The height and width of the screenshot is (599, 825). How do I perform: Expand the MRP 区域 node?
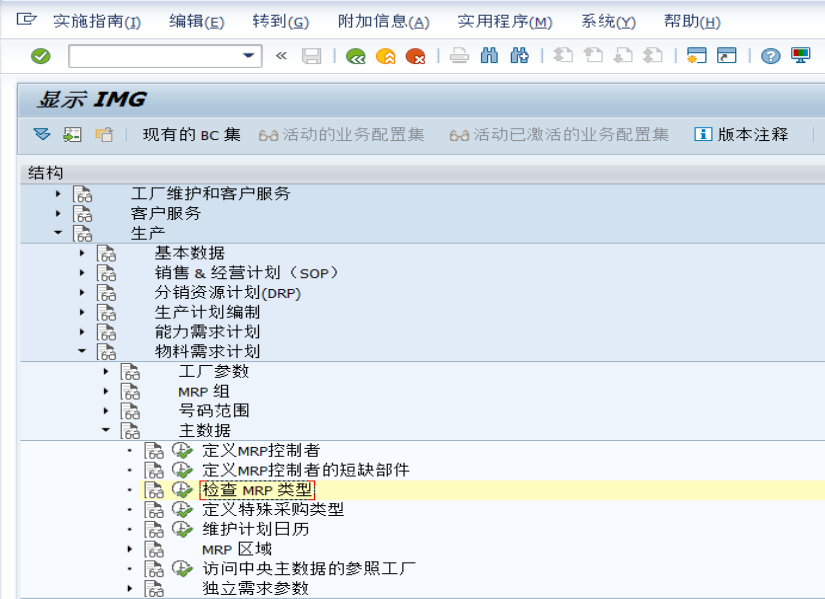pos(130,549)
